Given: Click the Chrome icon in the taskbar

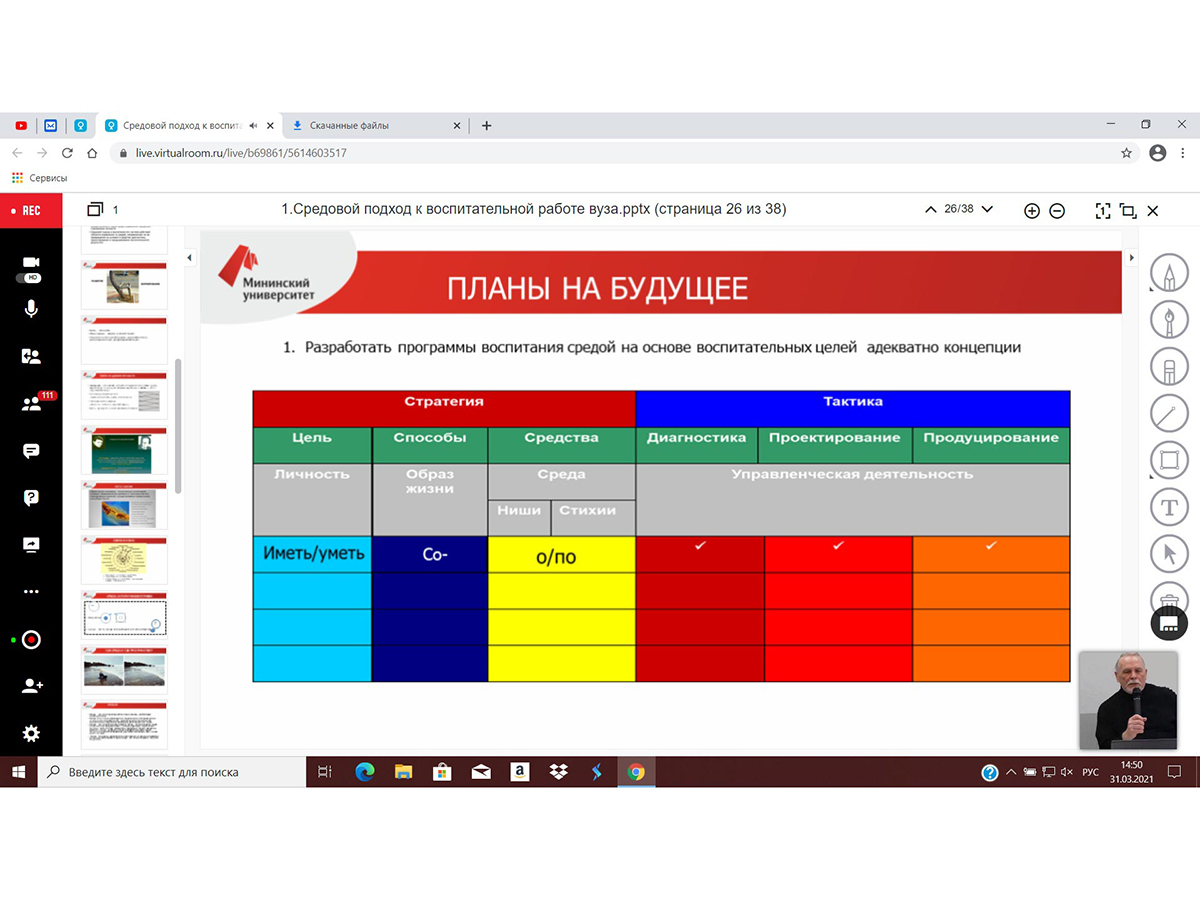Looking at the screenshot, I should point(636,772).
